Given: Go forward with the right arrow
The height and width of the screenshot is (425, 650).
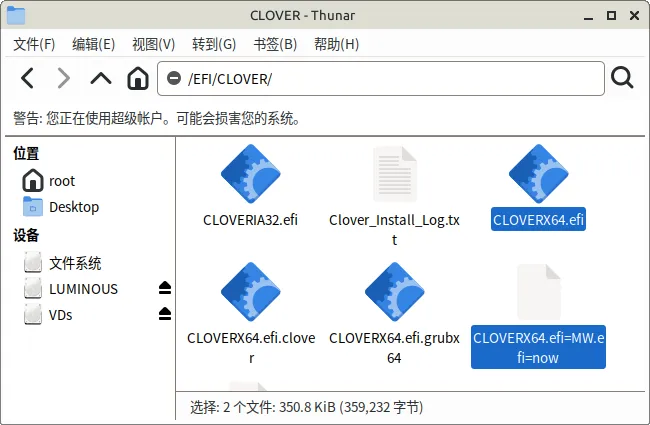Looking at the screenshot, I should click(63, 78).
